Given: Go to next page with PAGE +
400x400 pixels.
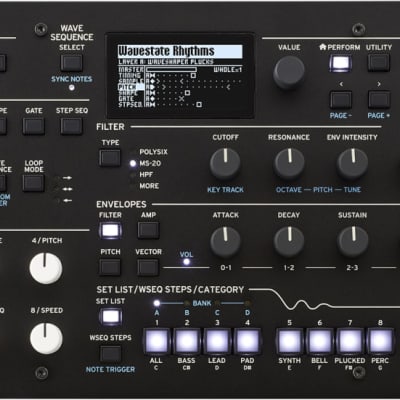Looking at the screenshot, I should pyautogui.click(x=379, y=99).
